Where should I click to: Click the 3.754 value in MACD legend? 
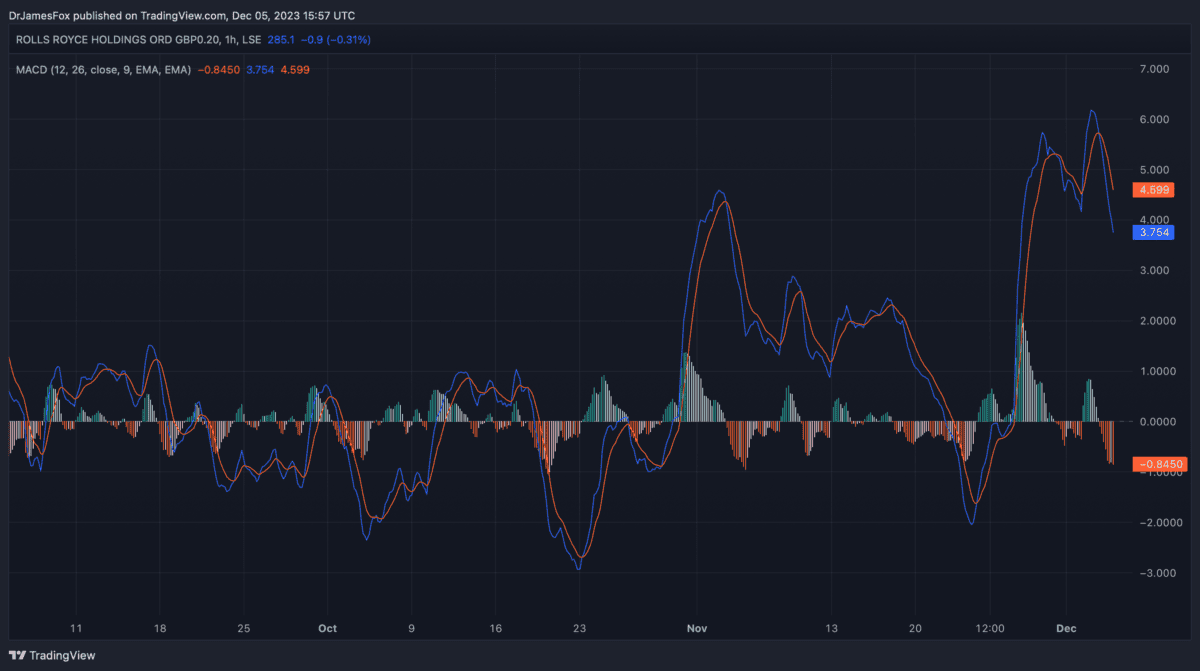[259, 69]
